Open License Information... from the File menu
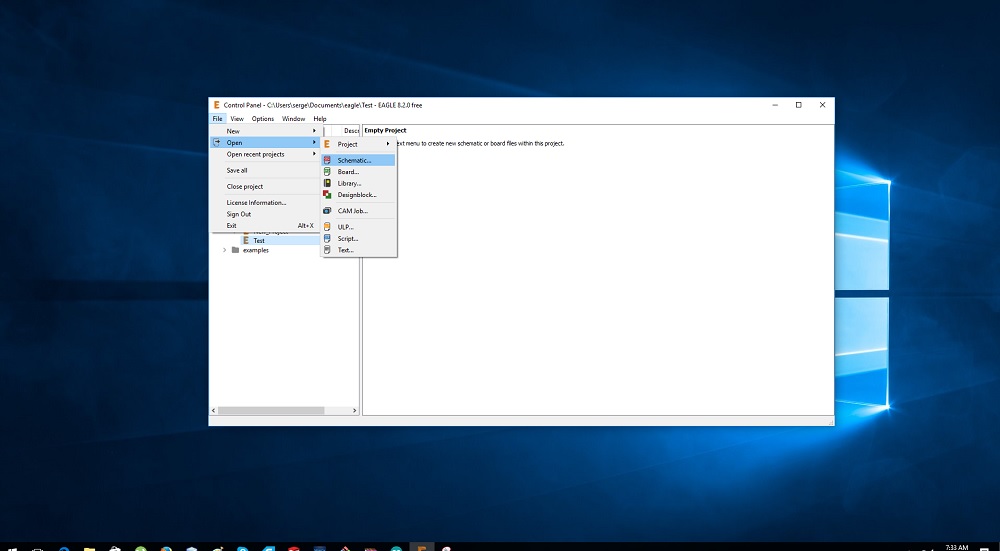This screenshot has width=1000, height=551. point(265,202)
